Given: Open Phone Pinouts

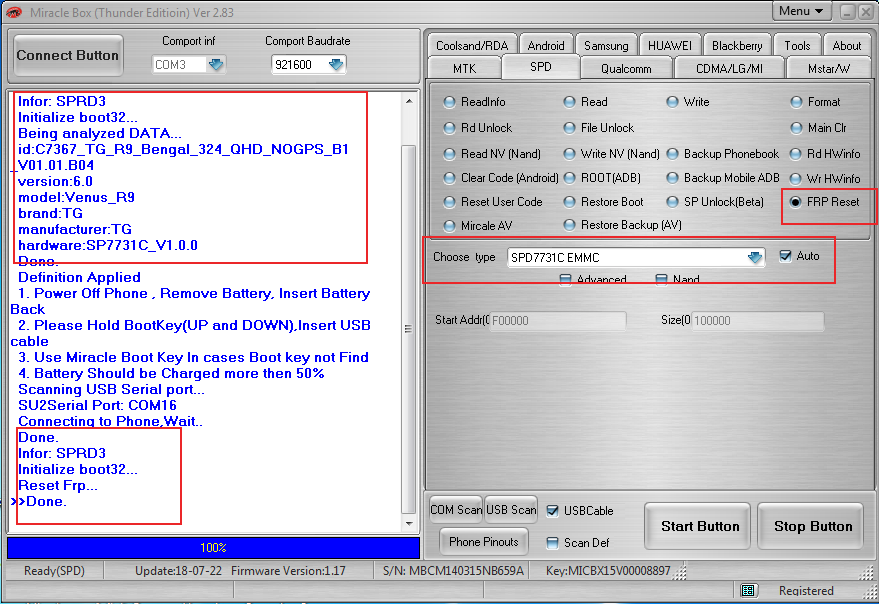Looking at the screenshot, I should pos(483,542).
